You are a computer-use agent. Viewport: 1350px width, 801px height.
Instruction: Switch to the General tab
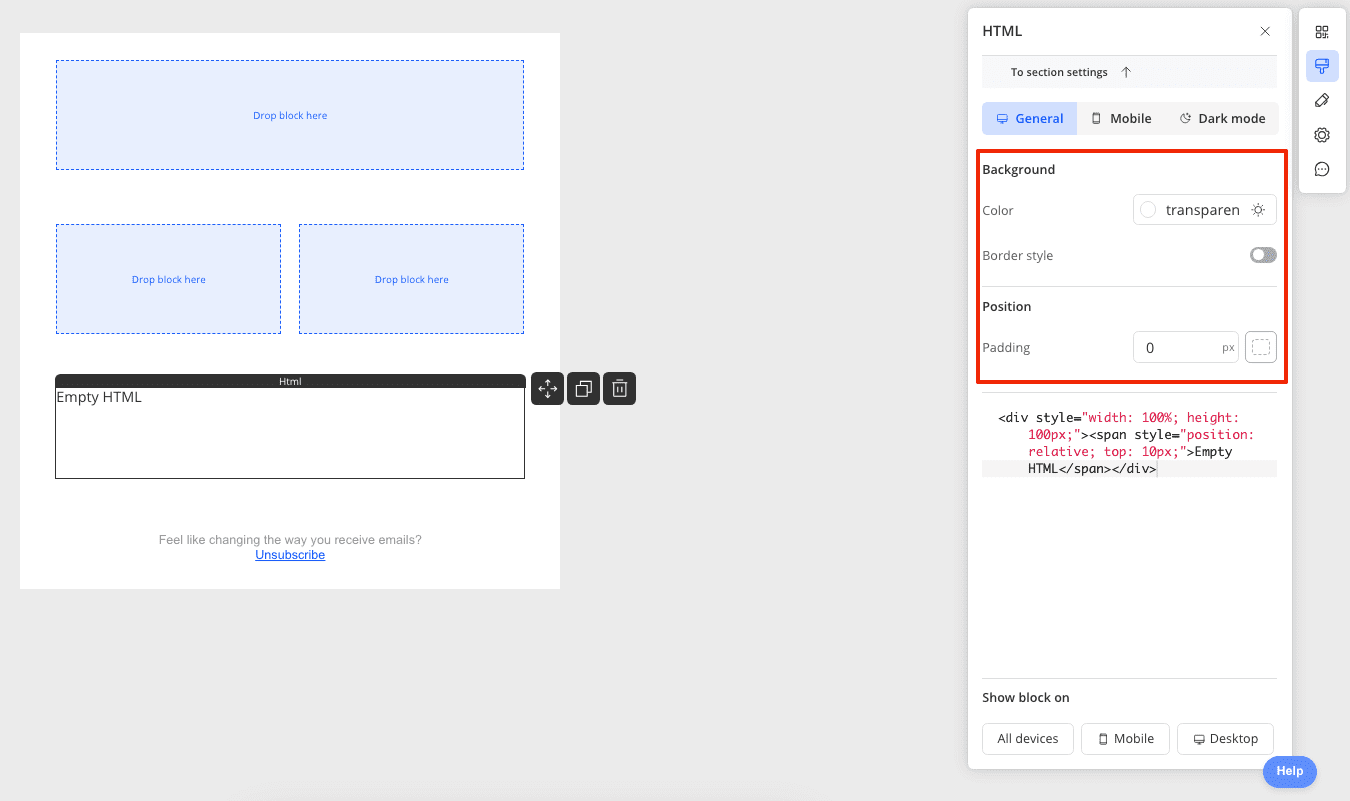coord(1030,118)
